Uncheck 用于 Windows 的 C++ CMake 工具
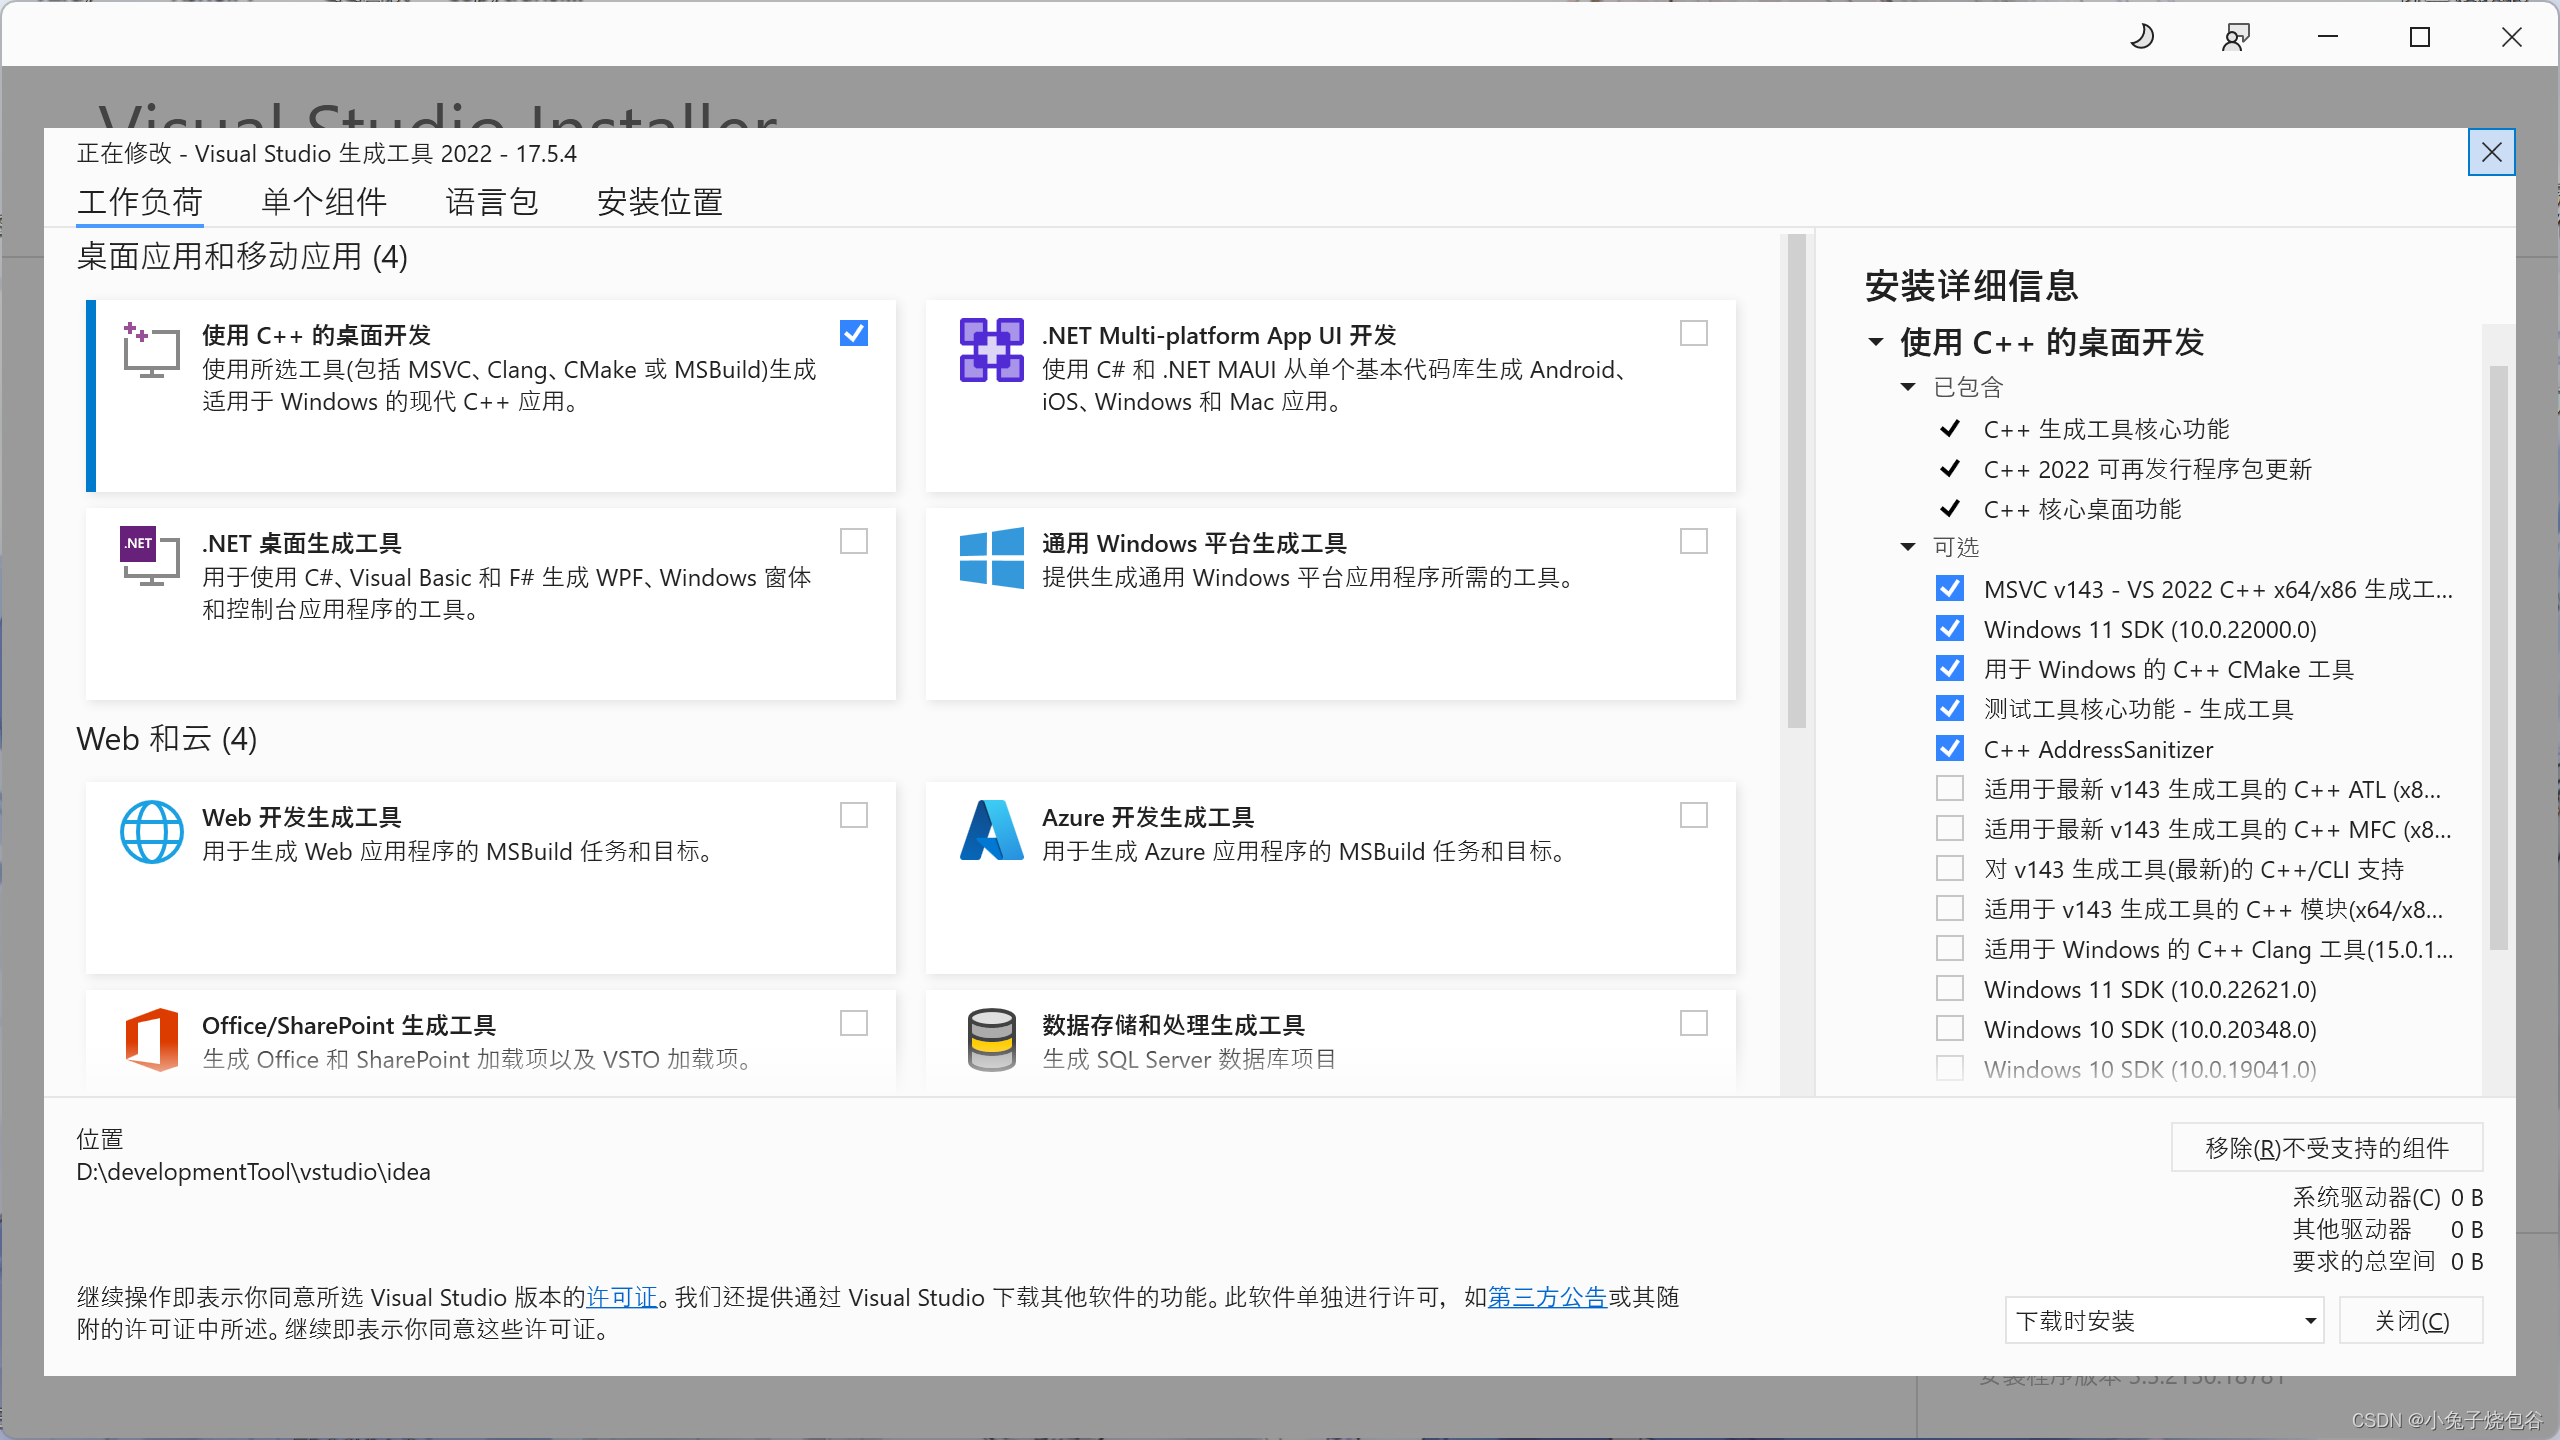Screen dimensions: 2560x1440 click(1950, 668)
